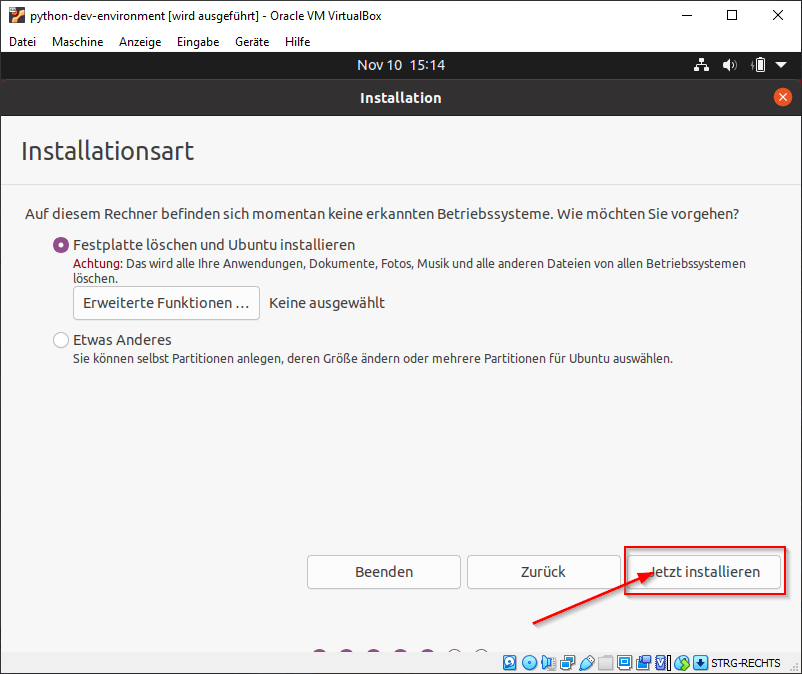Screen dimensions: 802x674
Task: Click the network icon in Ubuntu top bar
Action: tap(701, 64)
